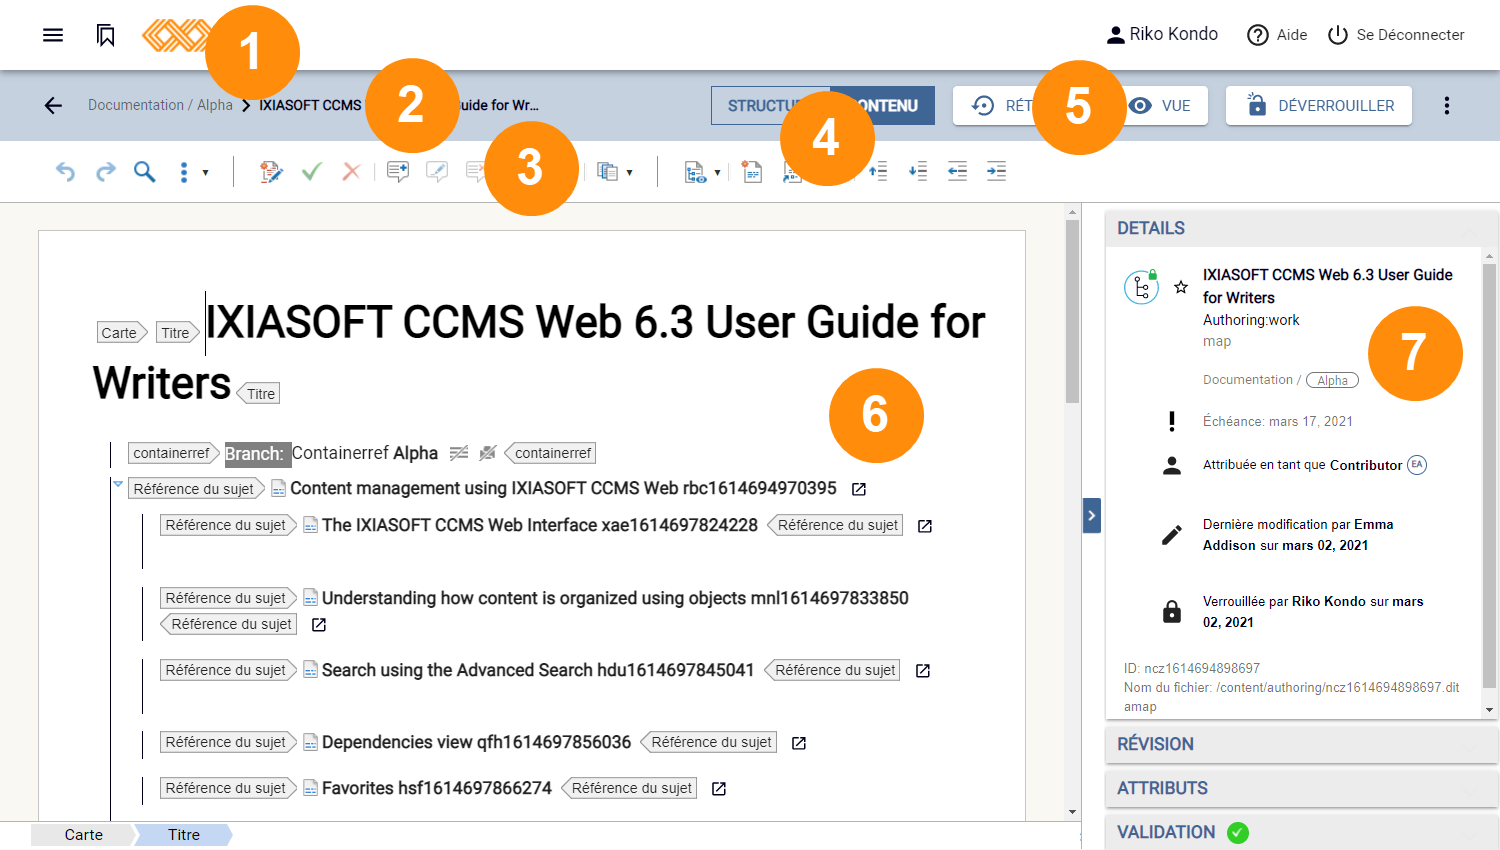This screenshot has width=1500, height=850.
Task: Click the DÉVERROUILLER unlock button
Action: pyautogui.click(x=1319, y=106)
